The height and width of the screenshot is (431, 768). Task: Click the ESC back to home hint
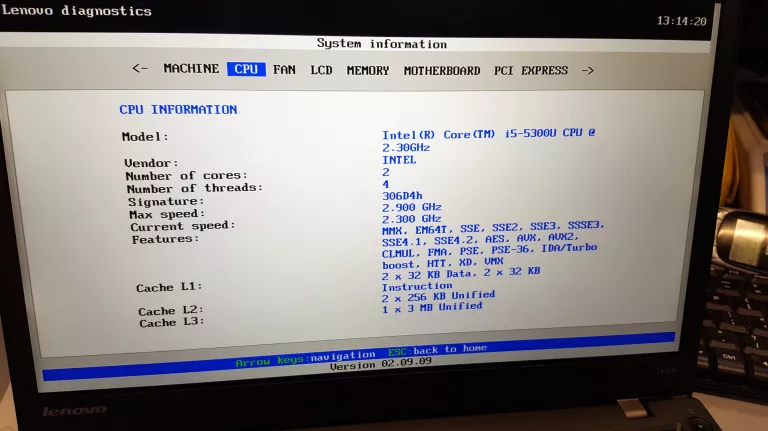tap(437, 350)
